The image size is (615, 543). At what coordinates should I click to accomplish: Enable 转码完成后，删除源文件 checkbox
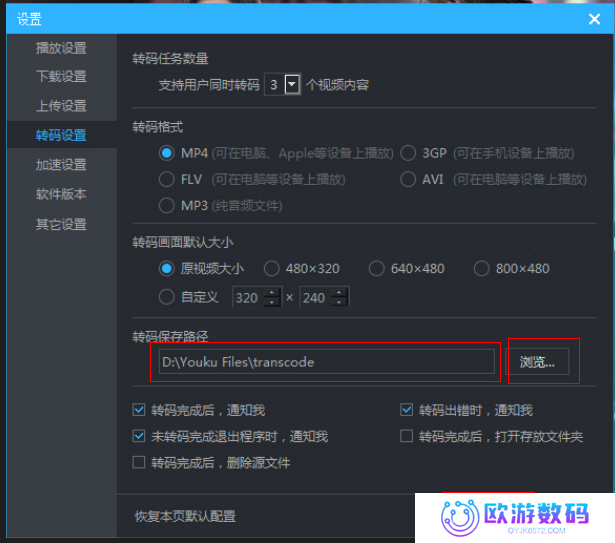tap(139, 462)
